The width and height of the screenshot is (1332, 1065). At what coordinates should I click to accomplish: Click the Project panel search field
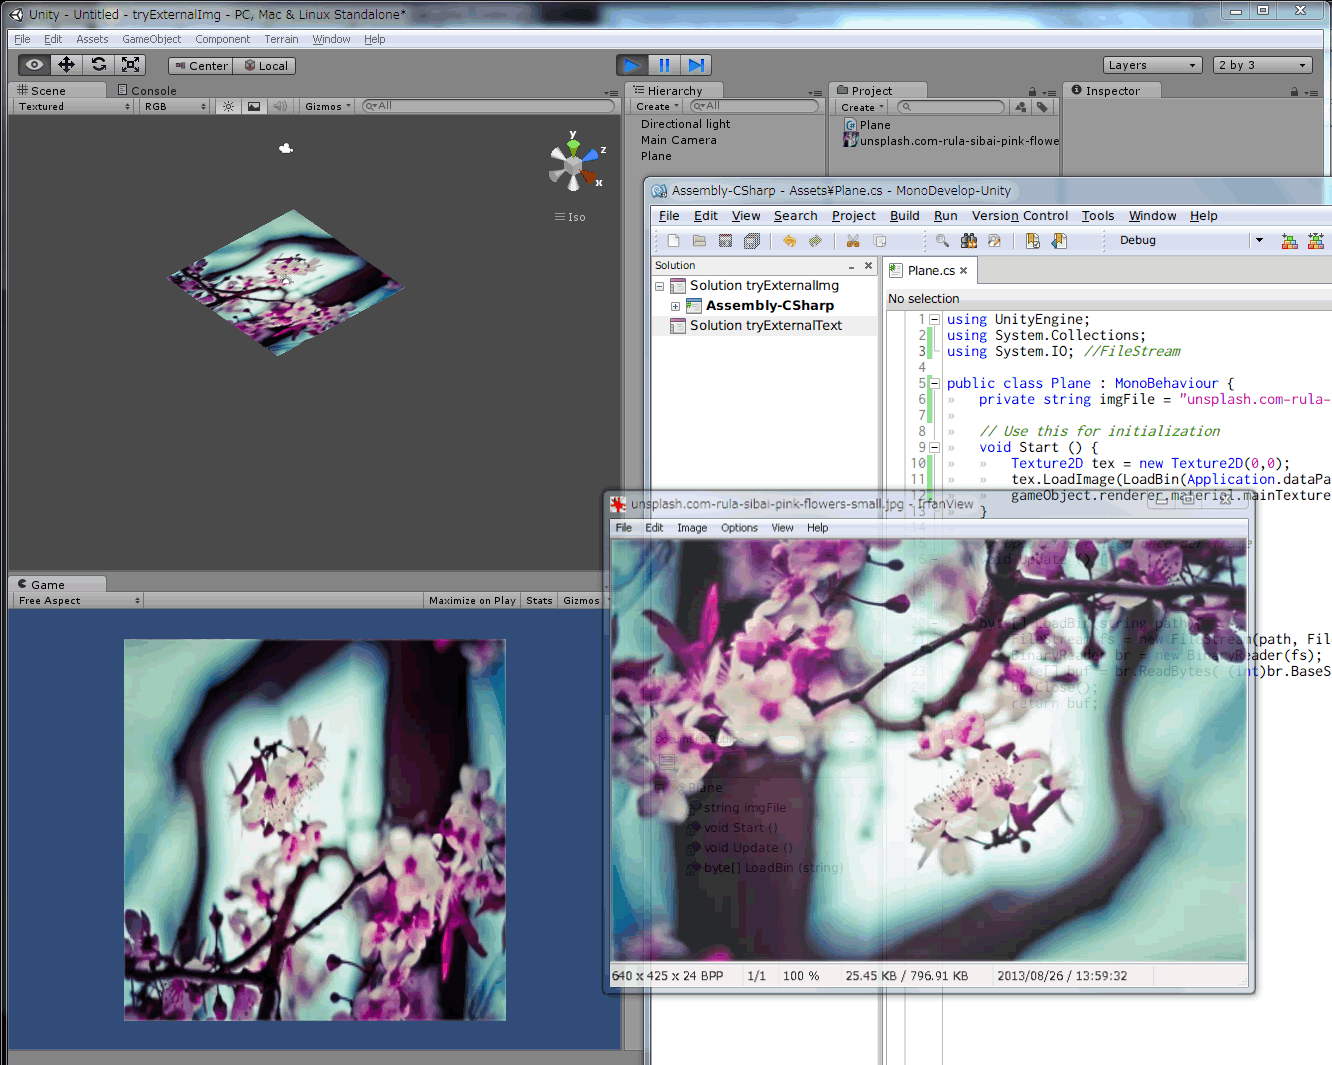[x=951, y=107]
